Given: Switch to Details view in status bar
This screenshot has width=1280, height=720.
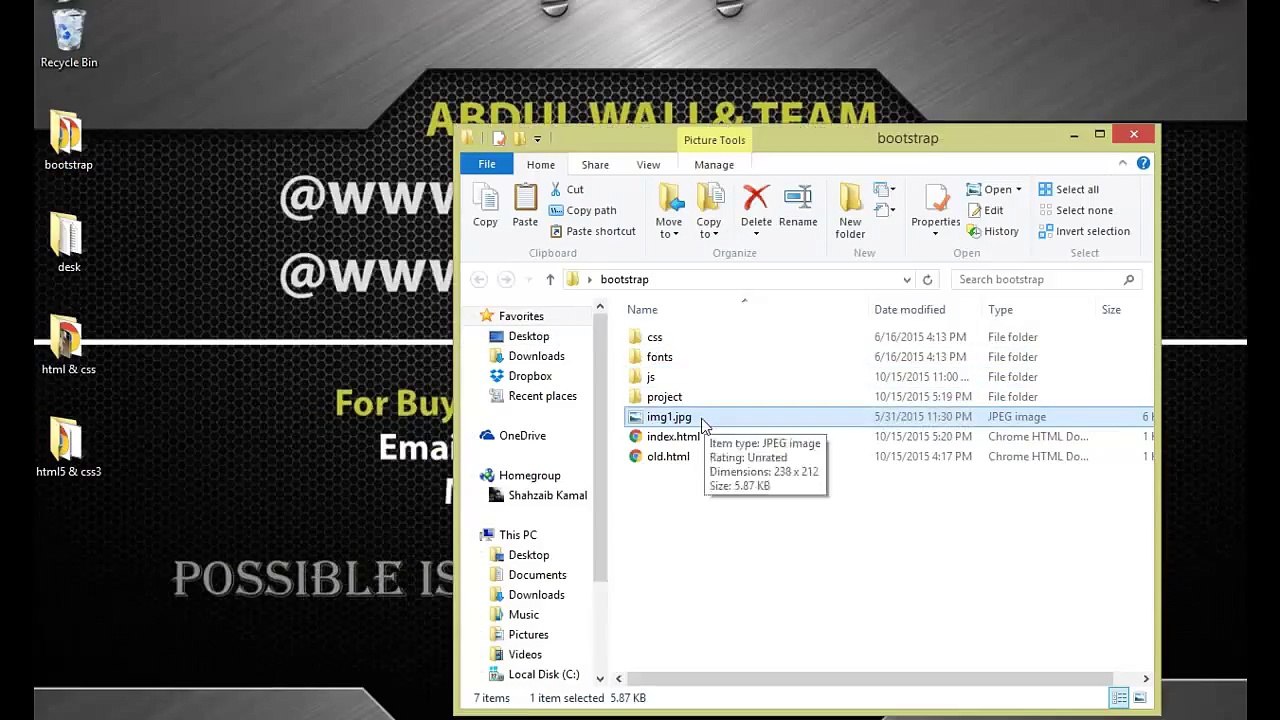Looking at the screenshot, I should (1119, 698).
